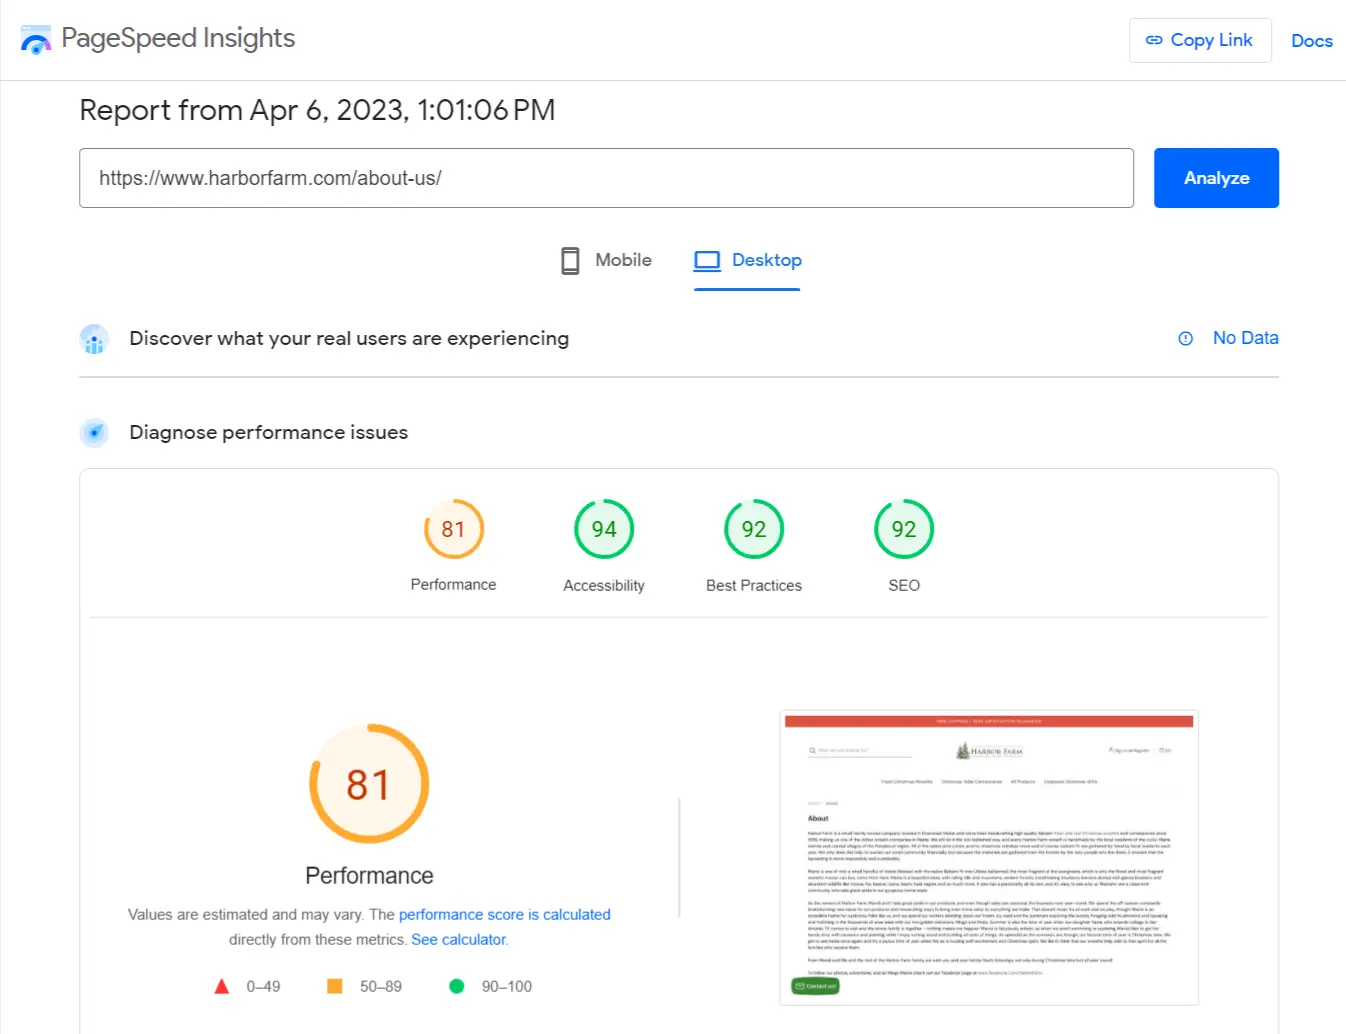Click the orange square 50–89 legend icon
This screenshot has height=1034, width=1346.
(x=335, y=986)
